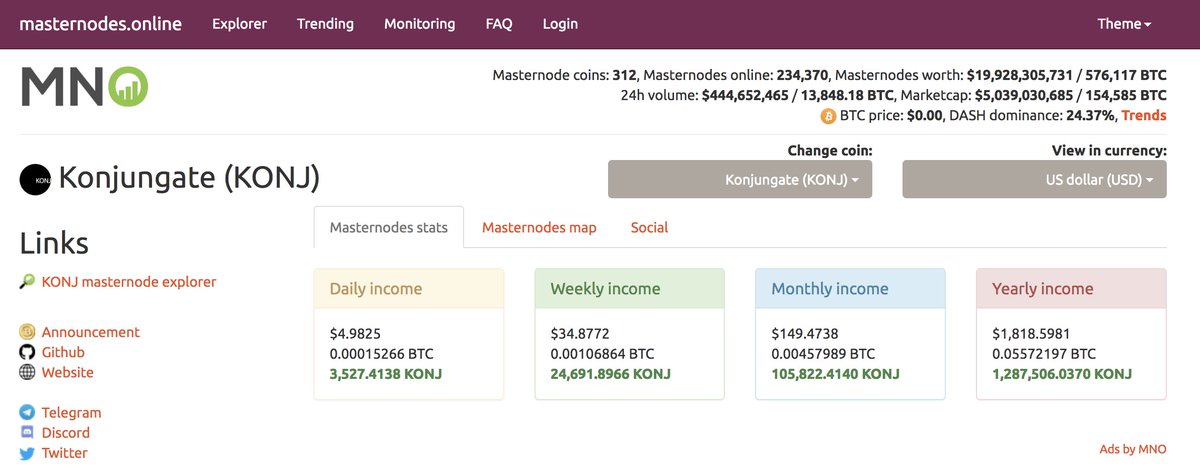The image size is (1200, 476).
Task: Open Explorer in the top navigation
Action: click(x=239, y=24)
